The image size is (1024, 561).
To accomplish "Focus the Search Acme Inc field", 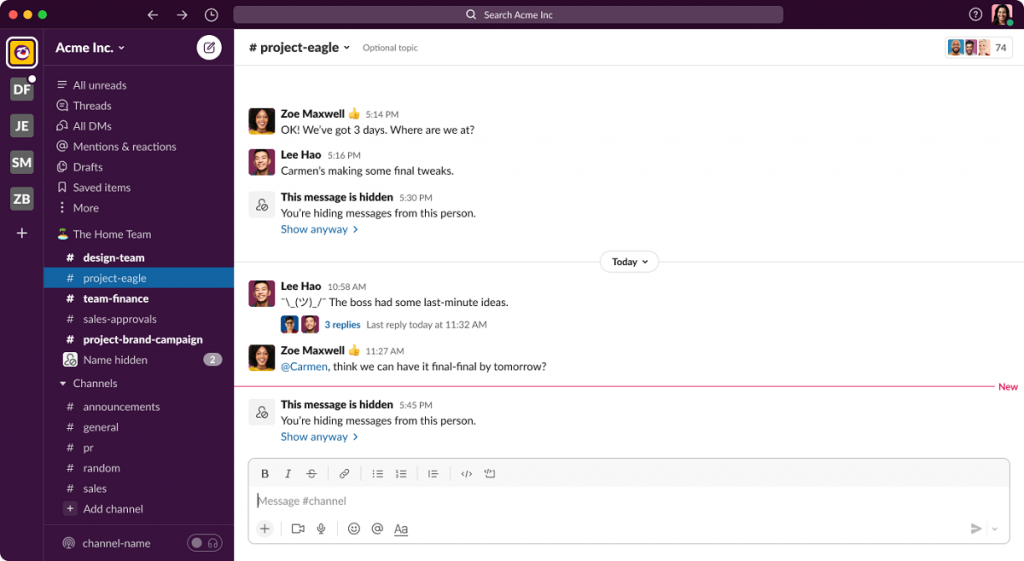I will 508,14.
